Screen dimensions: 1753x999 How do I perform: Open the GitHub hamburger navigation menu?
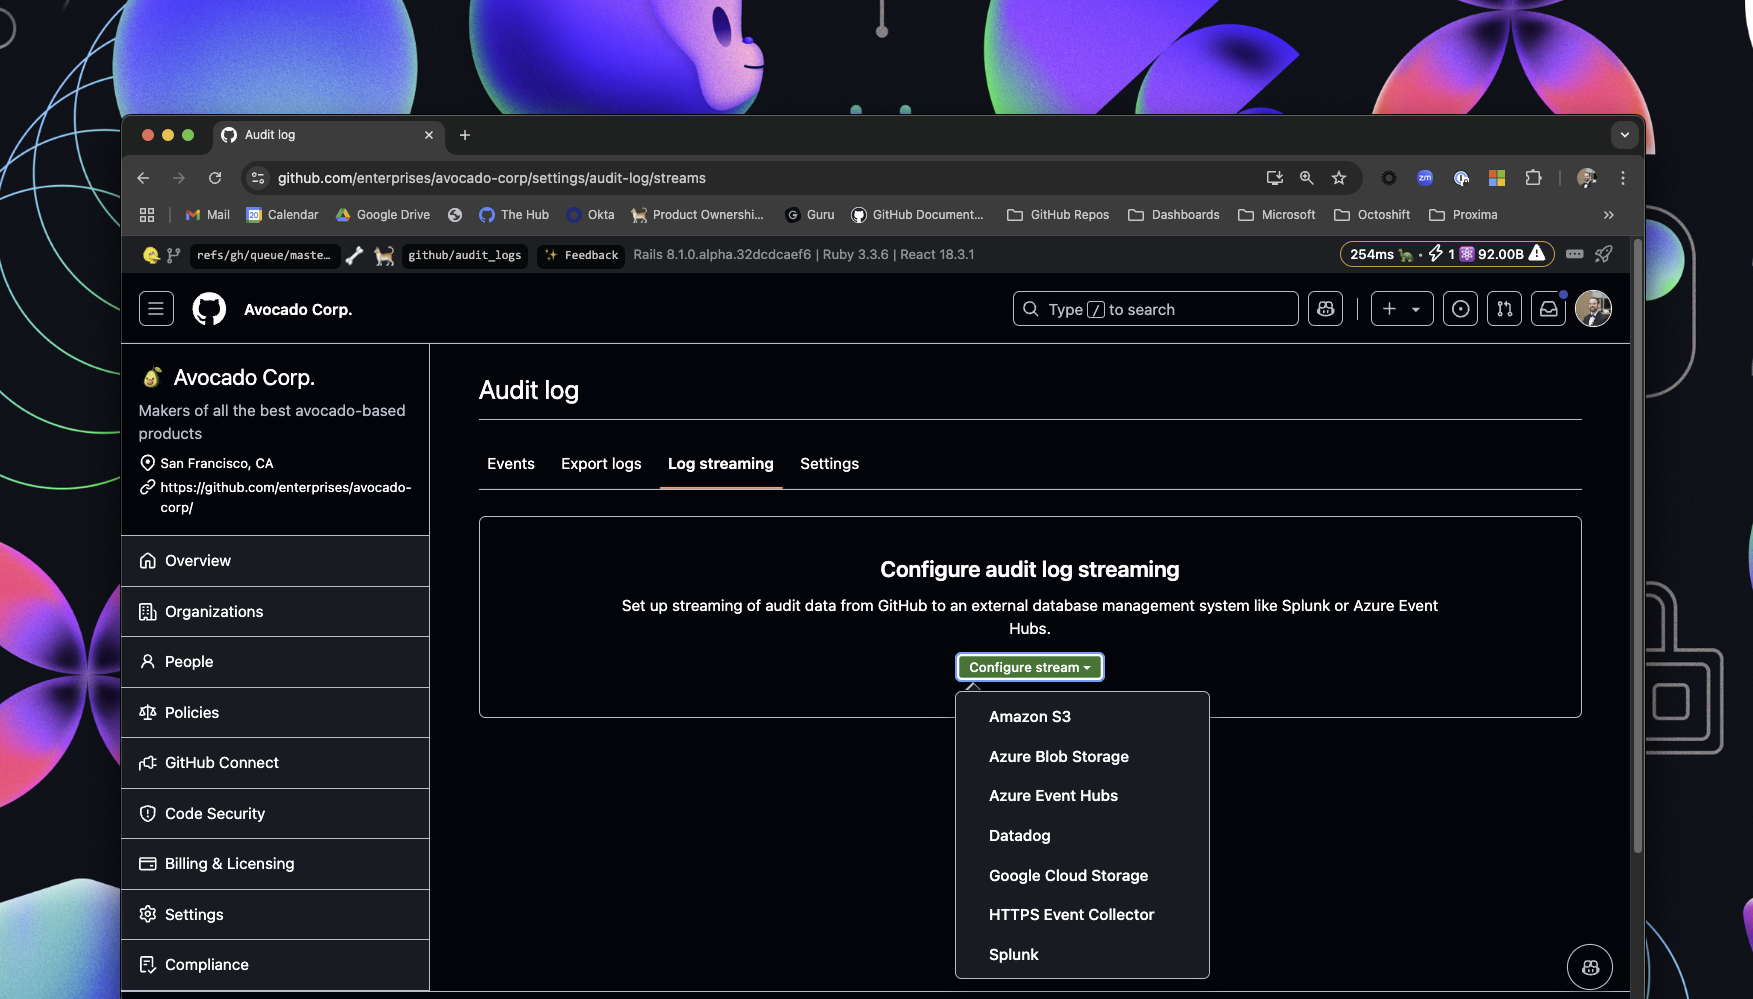tap(156, 309)
